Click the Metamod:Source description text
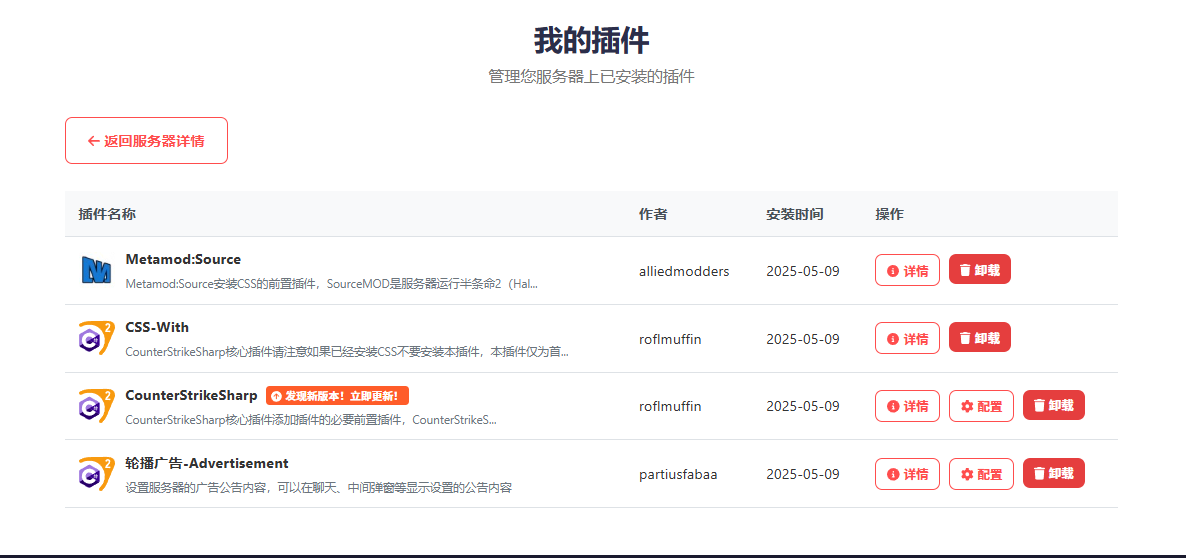The width and height of the screenshot is (1186, 558). 331,284
